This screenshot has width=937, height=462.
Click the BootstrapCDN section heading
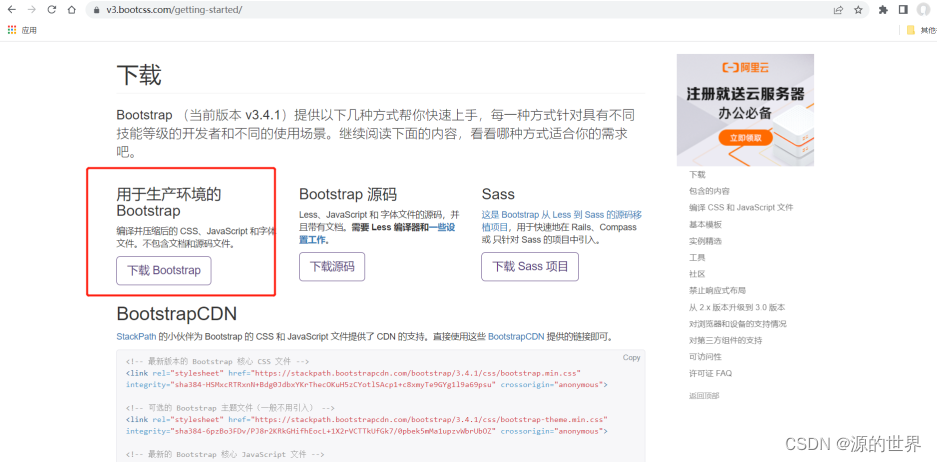point(177,314)
